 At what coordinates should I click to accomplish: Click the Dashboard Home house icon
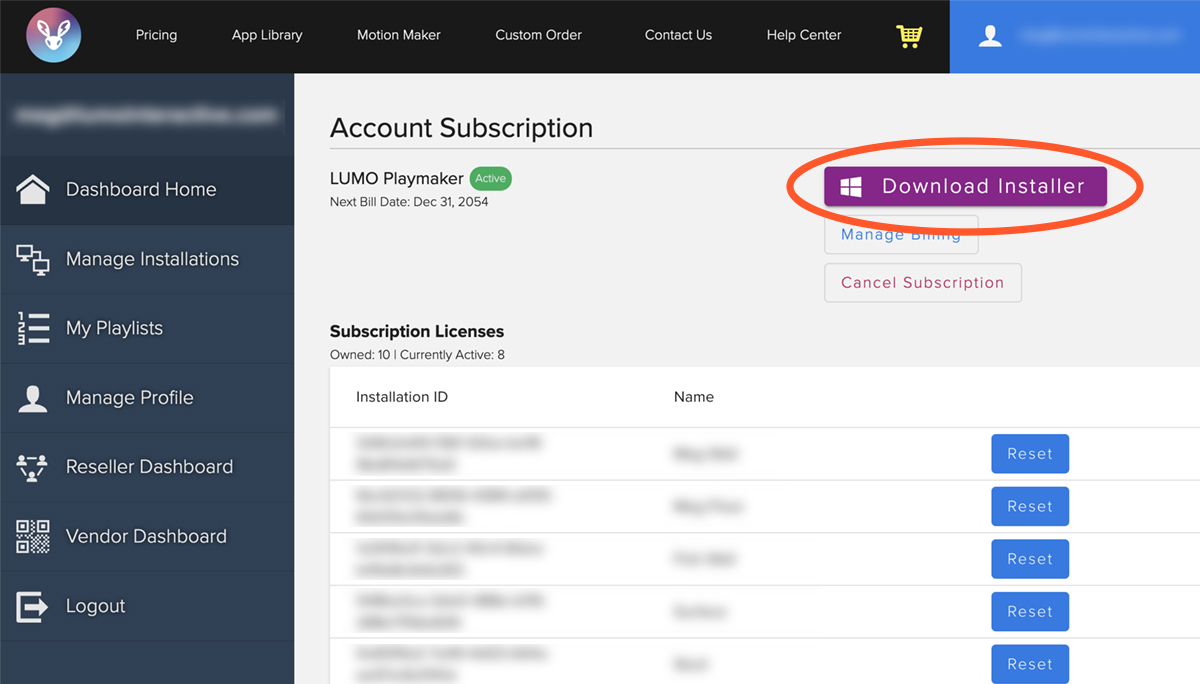(33, 189)
